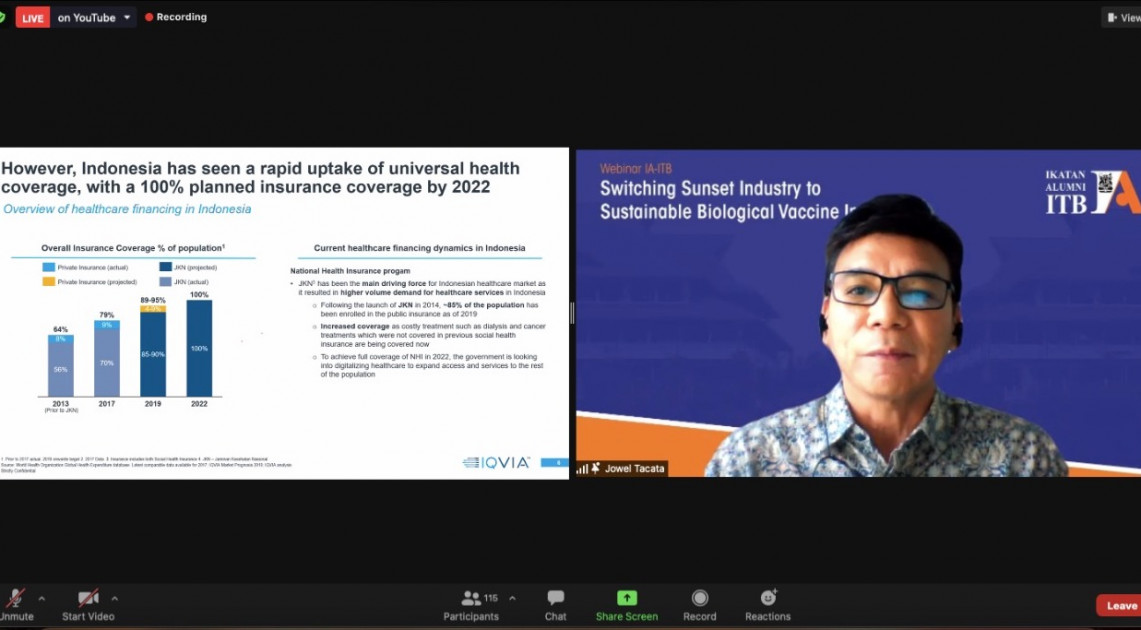
Task: Unmute the microphone
Action: pyautogui.click(x=15, y=604)
